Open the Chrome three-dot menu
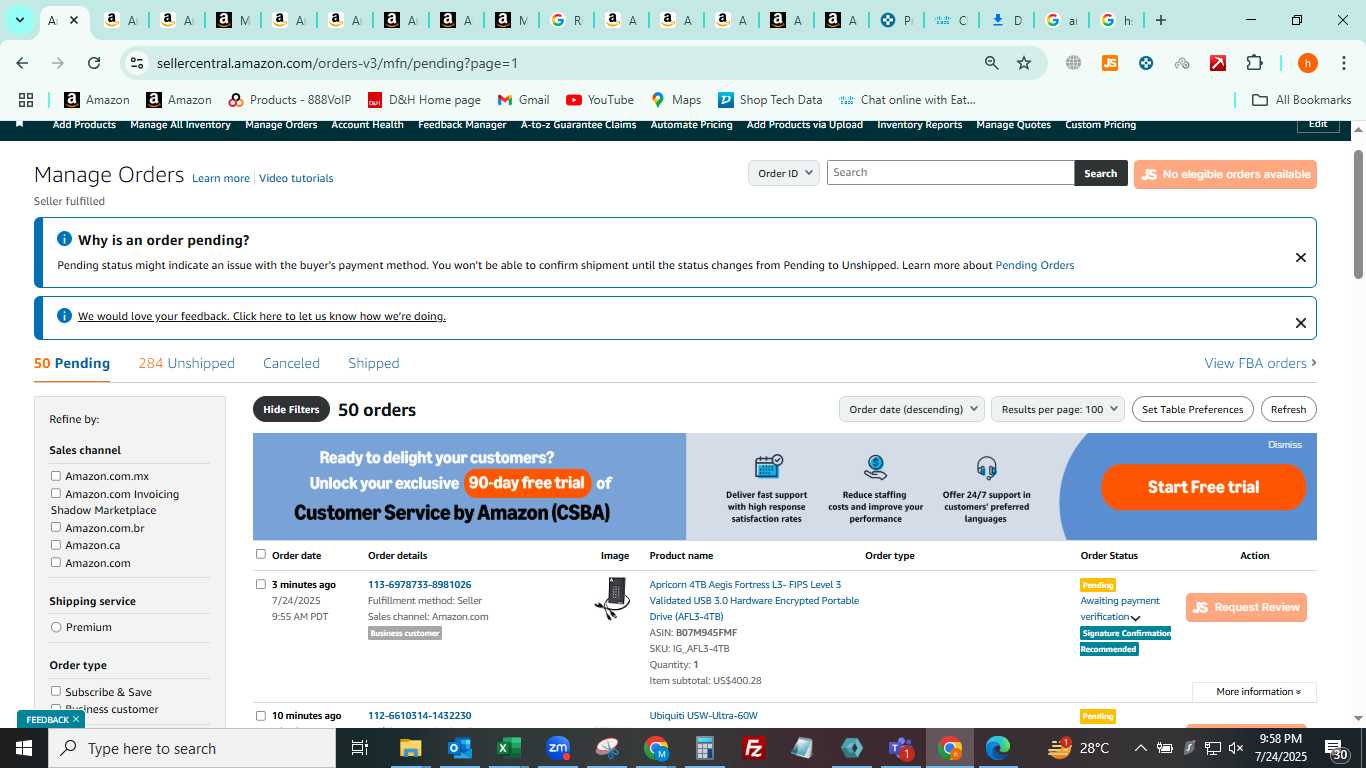 tap(1342, 63)
